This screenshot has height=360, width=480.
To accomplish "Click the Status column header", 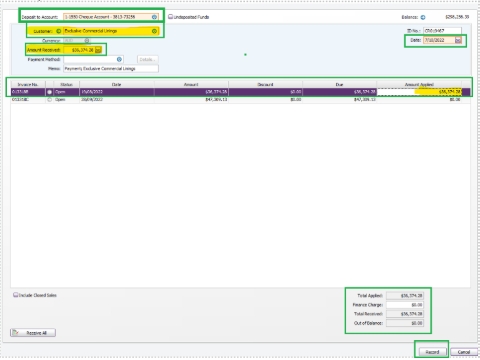I will pyautogui.click(x=66, y=85).
